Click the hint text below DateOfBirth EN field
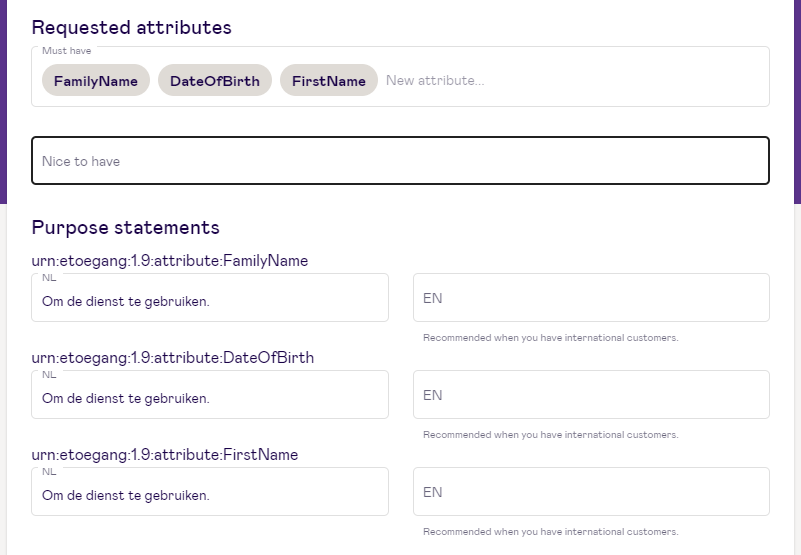801x555 pixels. point(550,435)
